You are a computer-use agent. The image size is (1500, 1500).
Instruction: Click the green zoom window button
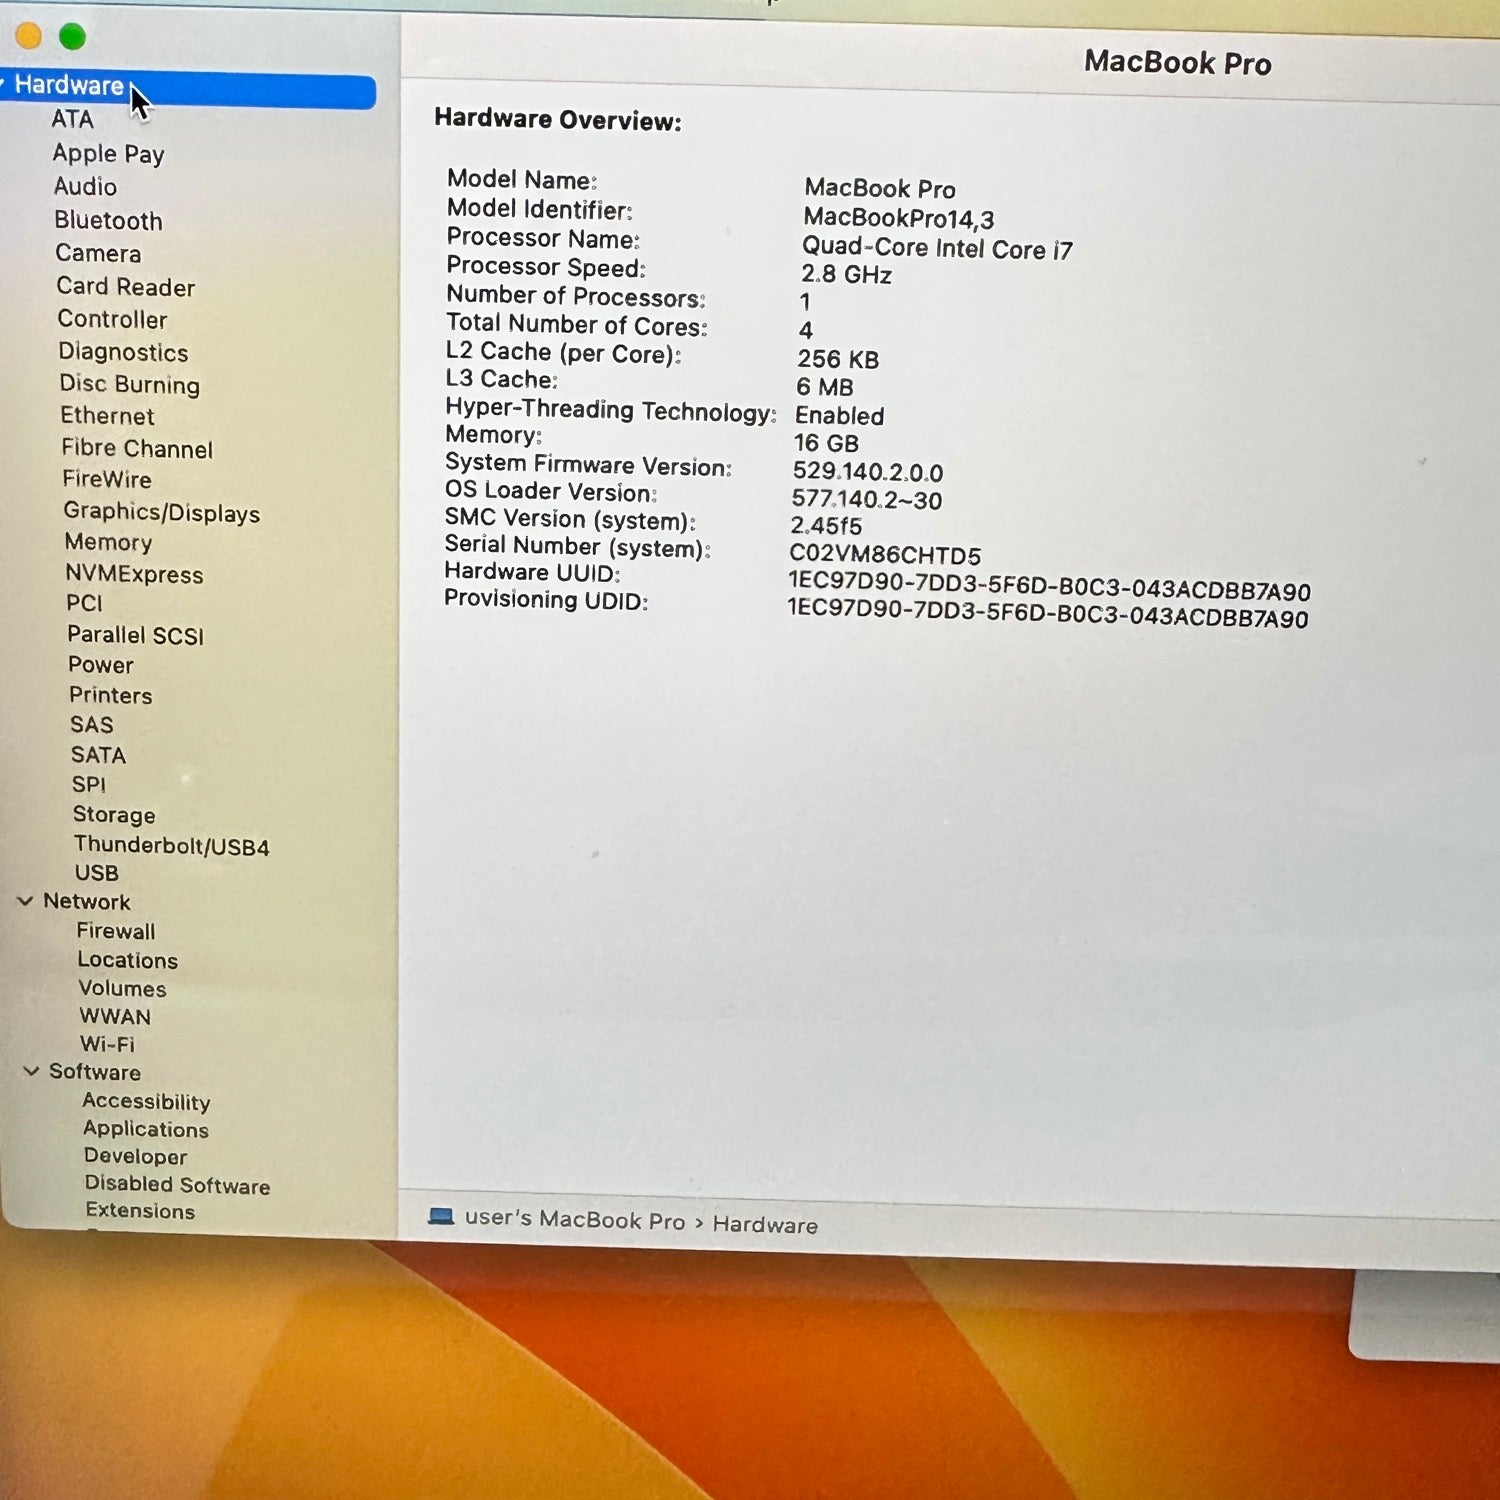pyautogui.click(x=72, y=37)
